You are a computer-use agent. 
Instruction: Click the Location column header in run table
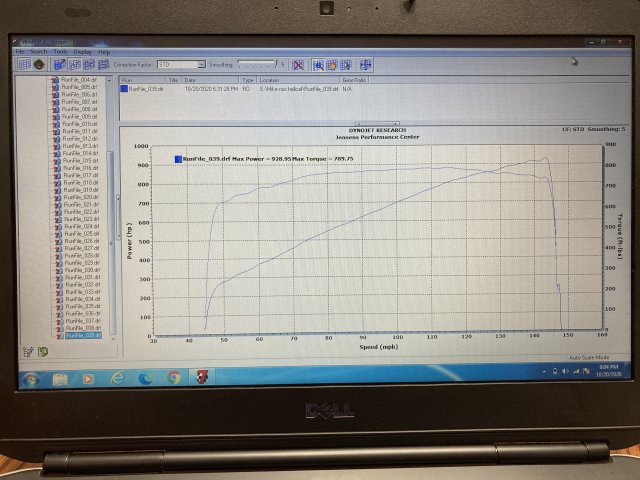[x=270, y=79]
